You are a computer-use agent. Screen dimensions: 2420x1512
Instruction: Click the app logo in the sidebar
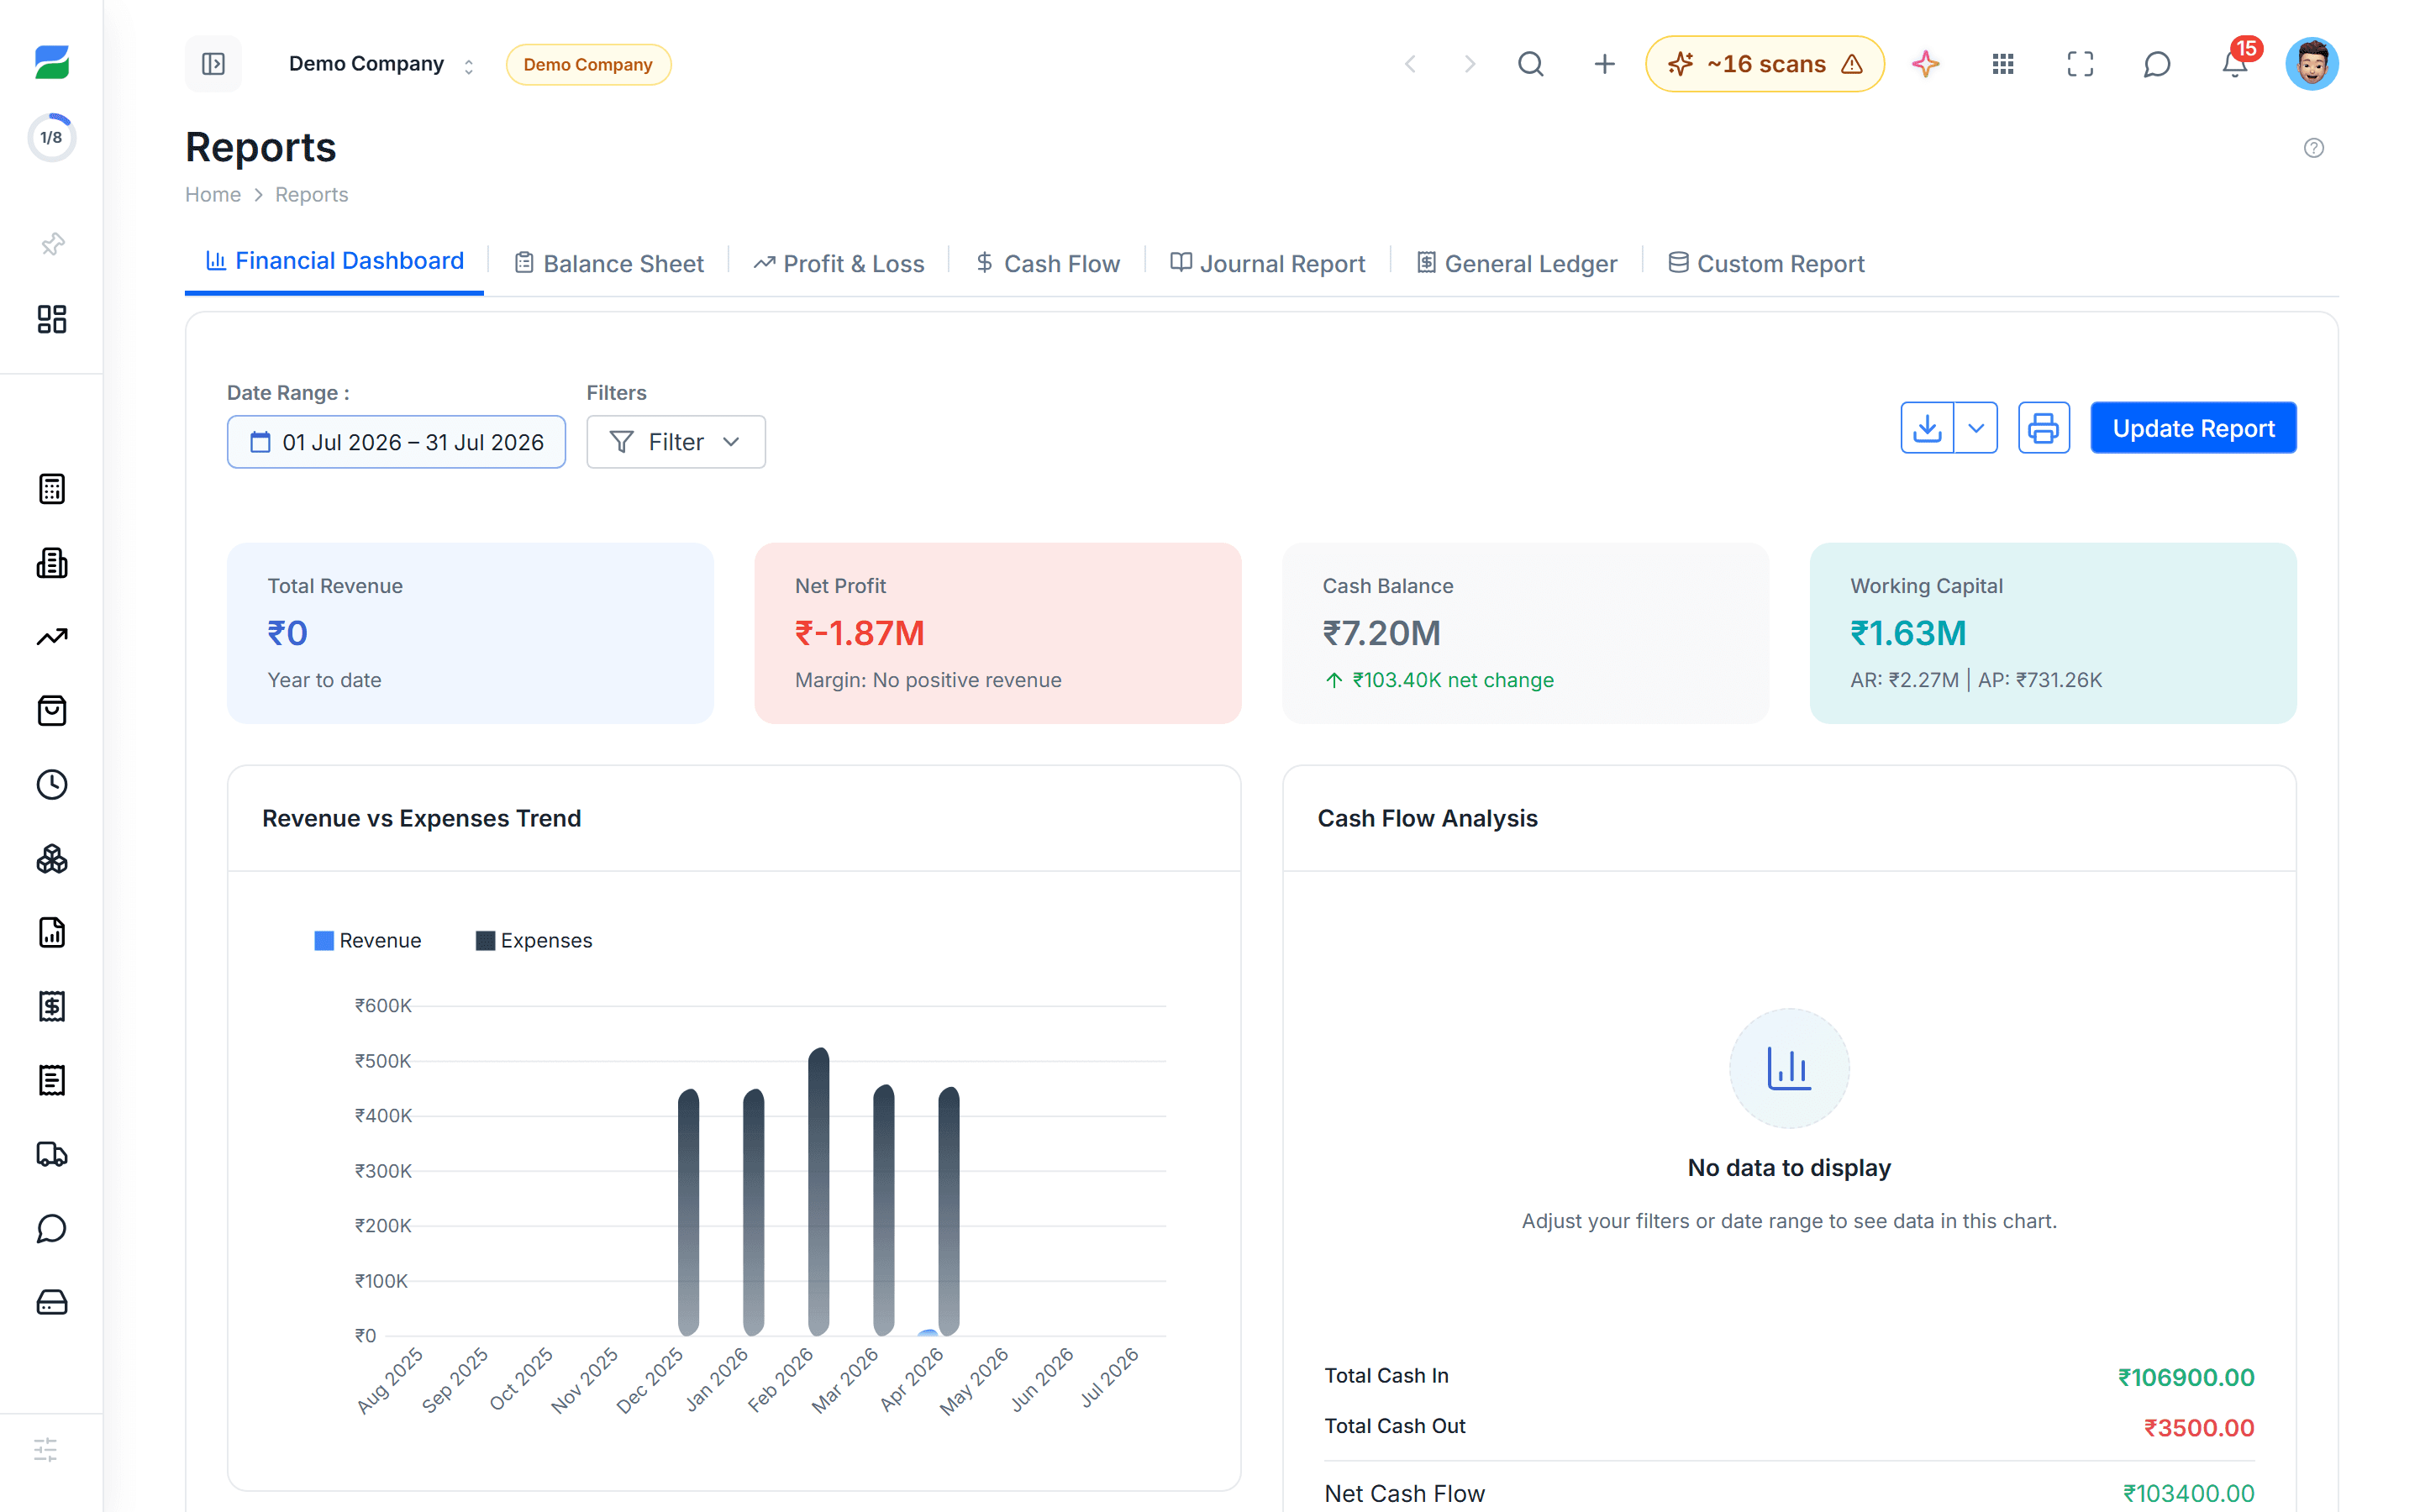(x=51, y=63)
